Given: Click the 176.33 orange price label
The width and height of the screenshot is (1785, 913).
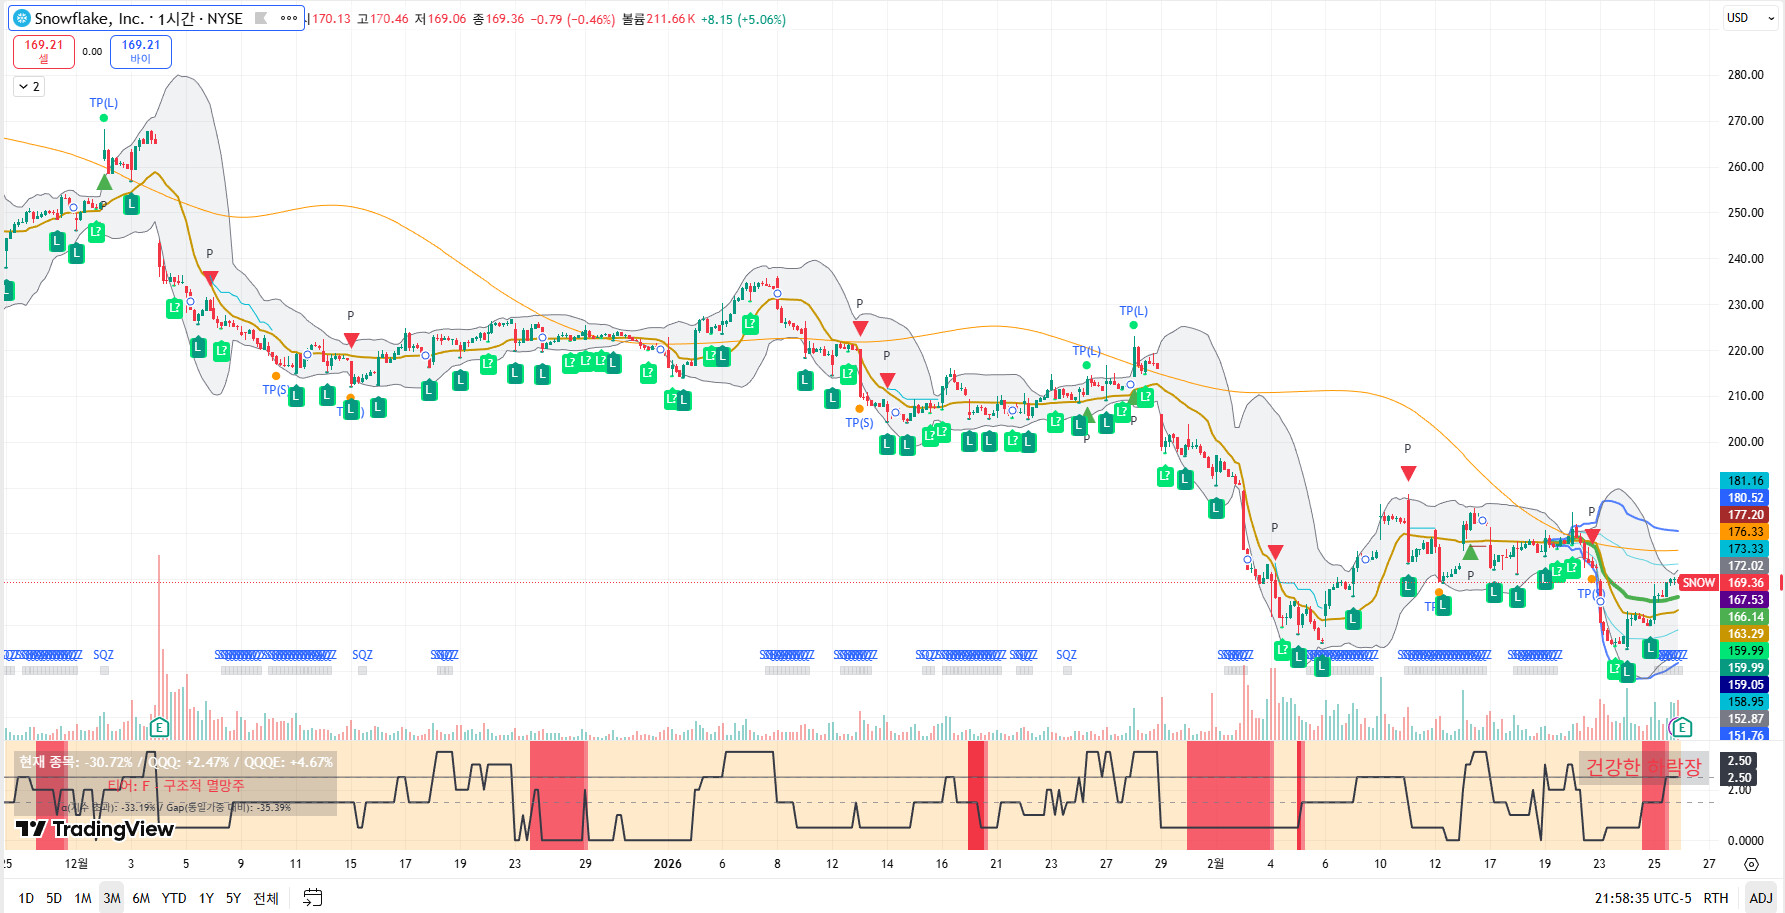Looking at the screenshot, I should click(1745, 532).
